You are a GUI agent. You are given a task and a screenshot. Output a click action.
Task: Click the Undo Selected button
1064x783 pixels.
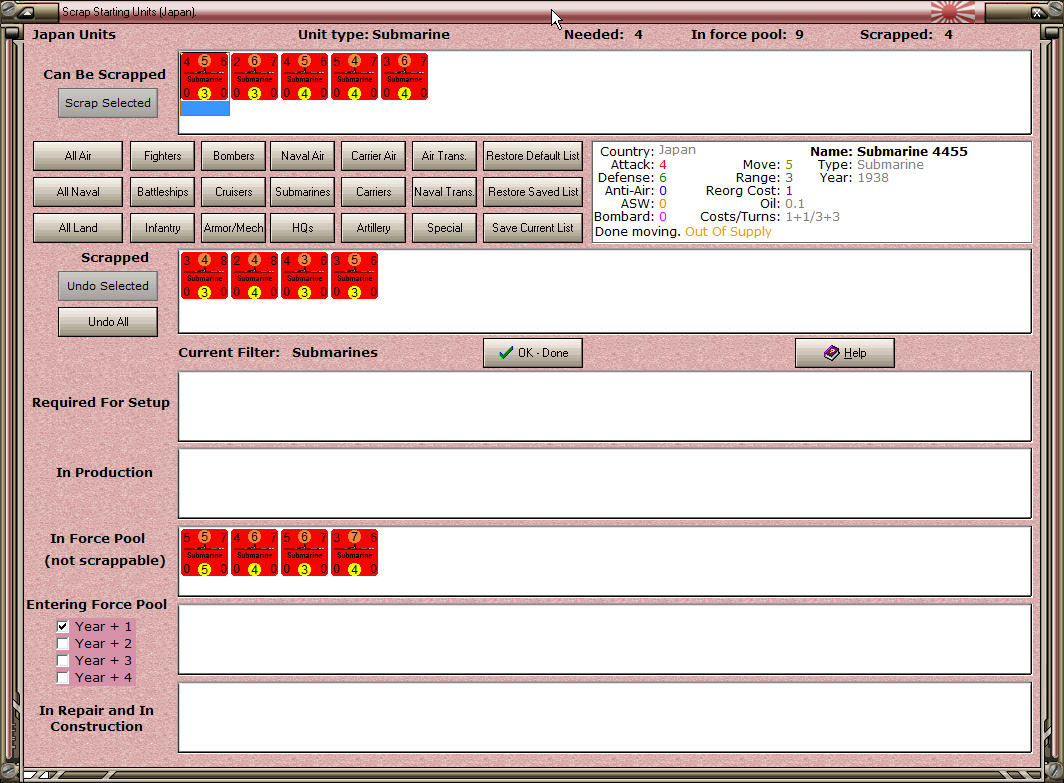point(108,286)
